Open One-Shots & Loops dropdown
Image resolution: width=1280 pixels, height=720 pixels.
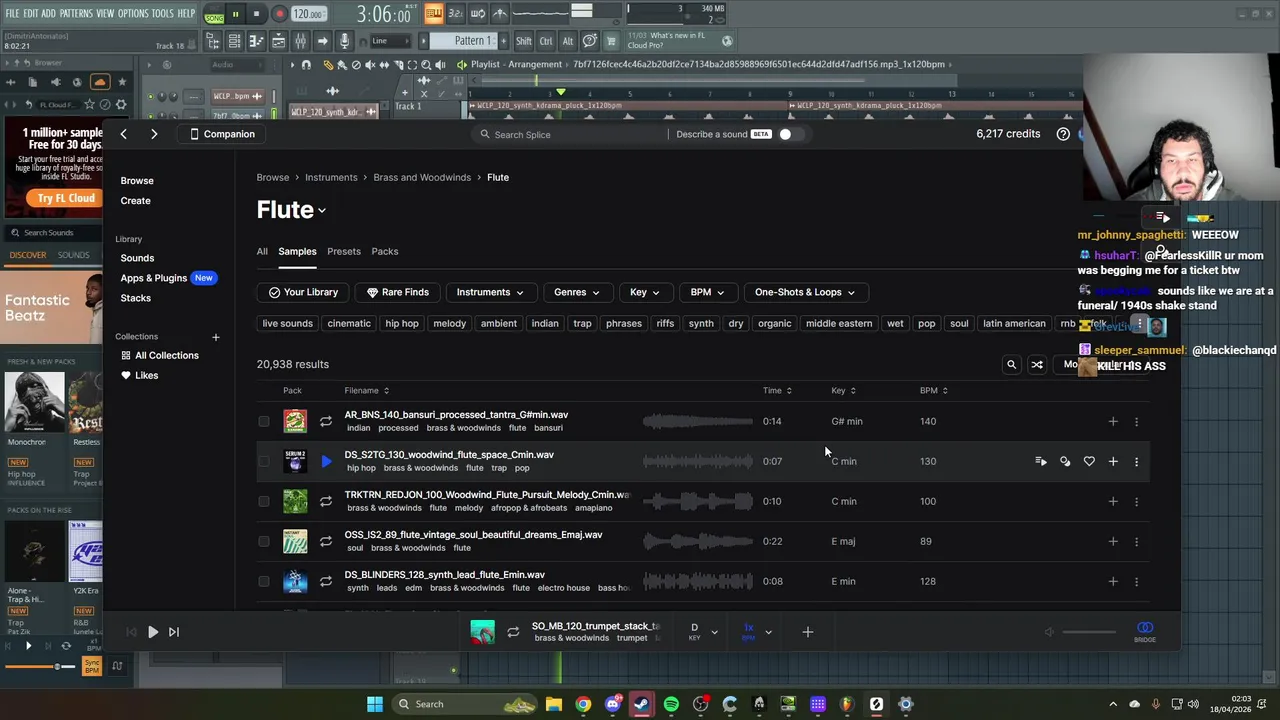[805, 292]
